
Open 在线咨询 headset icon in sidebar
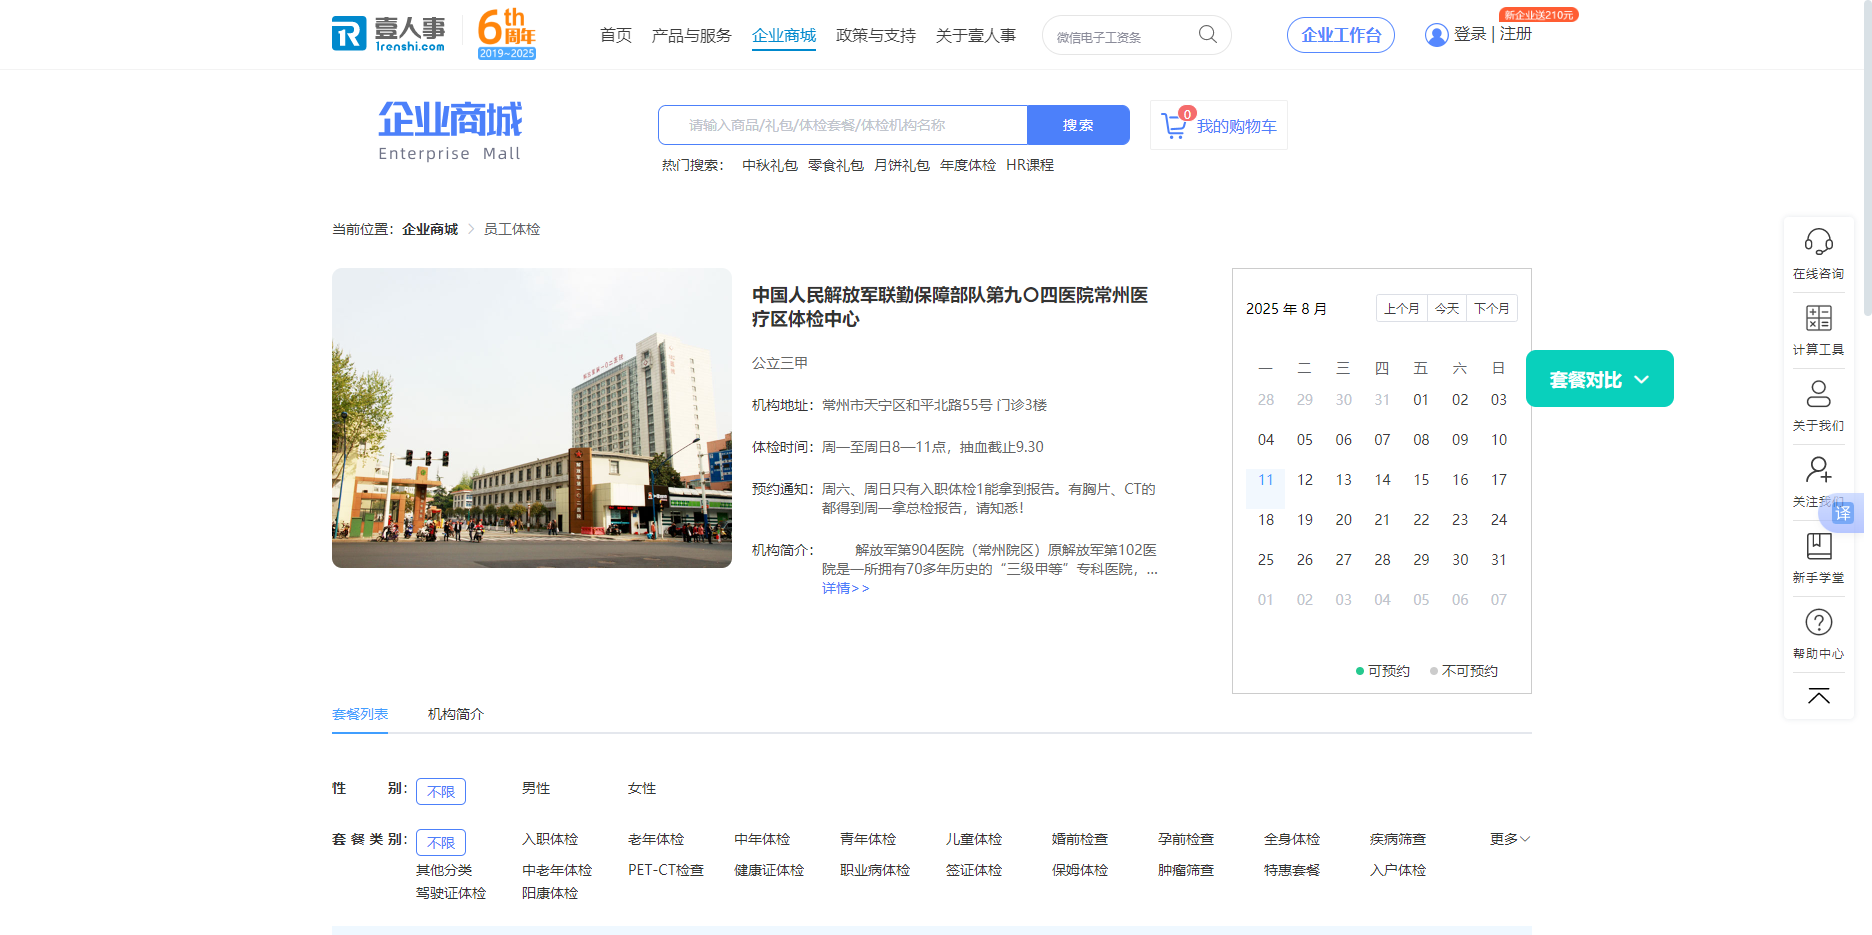pos(1819,241)
